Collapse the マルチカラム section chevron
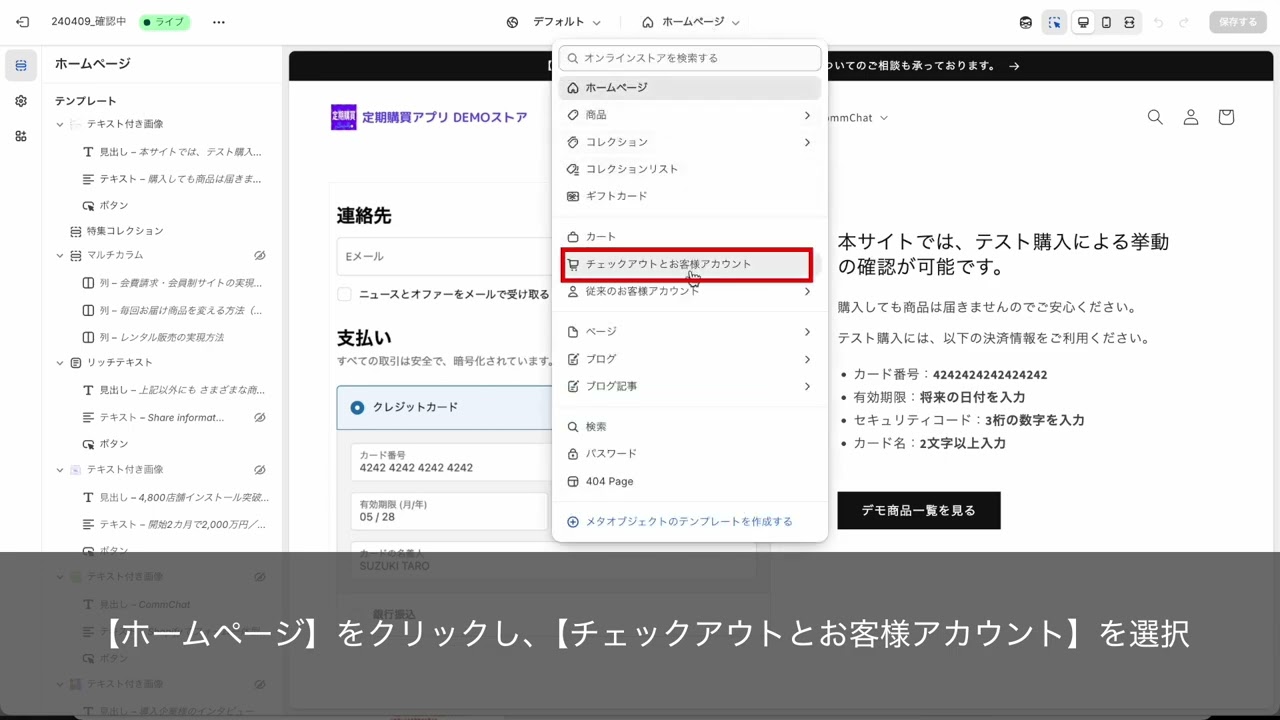 click(59, 256)
